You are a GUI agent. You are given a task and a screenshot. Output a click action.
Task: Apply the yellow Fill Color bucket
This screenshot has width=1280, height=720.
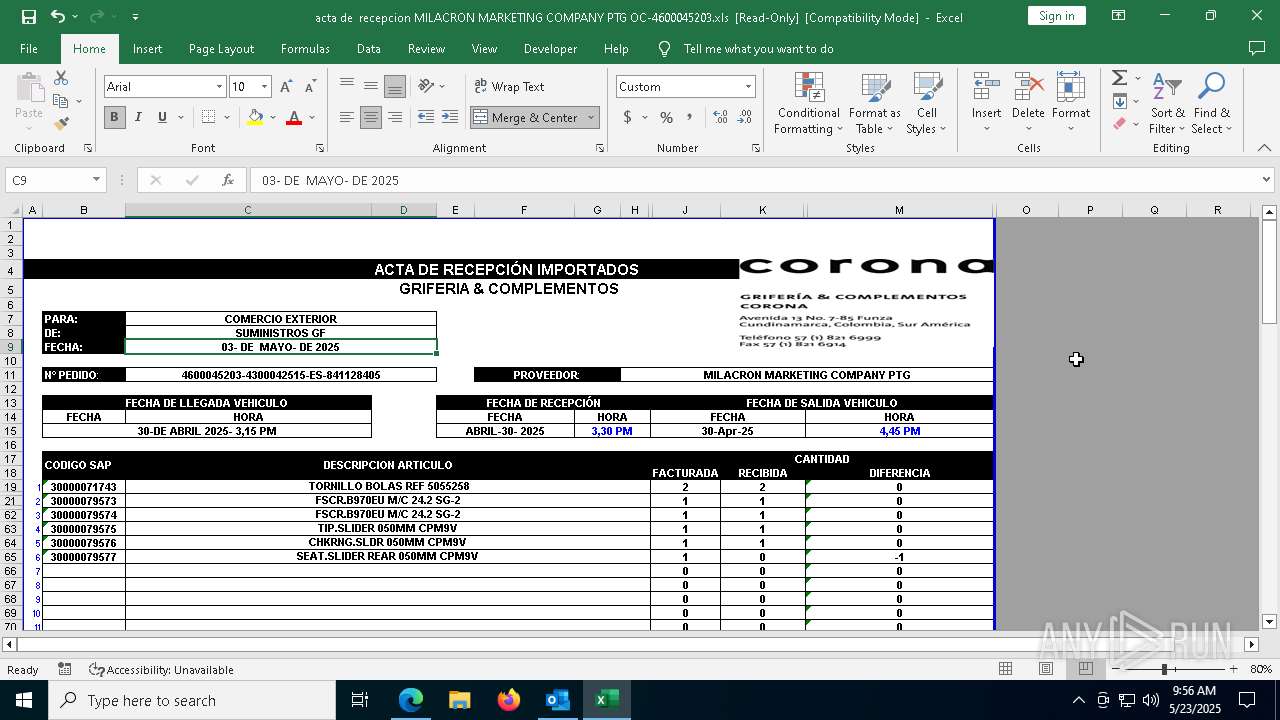pos(255,117)
